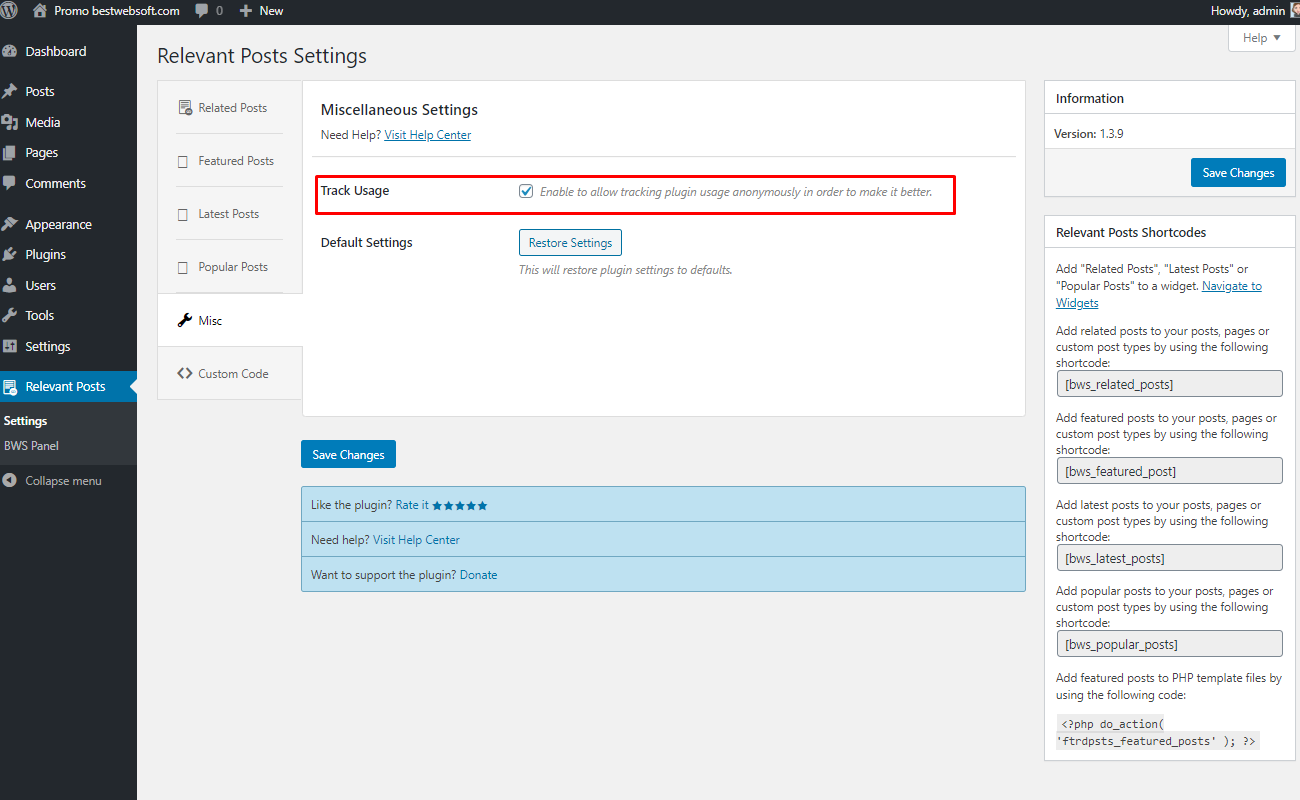Click the Rate it link
The width and height of the screenshot is (1300, 800).
[412, 506]
